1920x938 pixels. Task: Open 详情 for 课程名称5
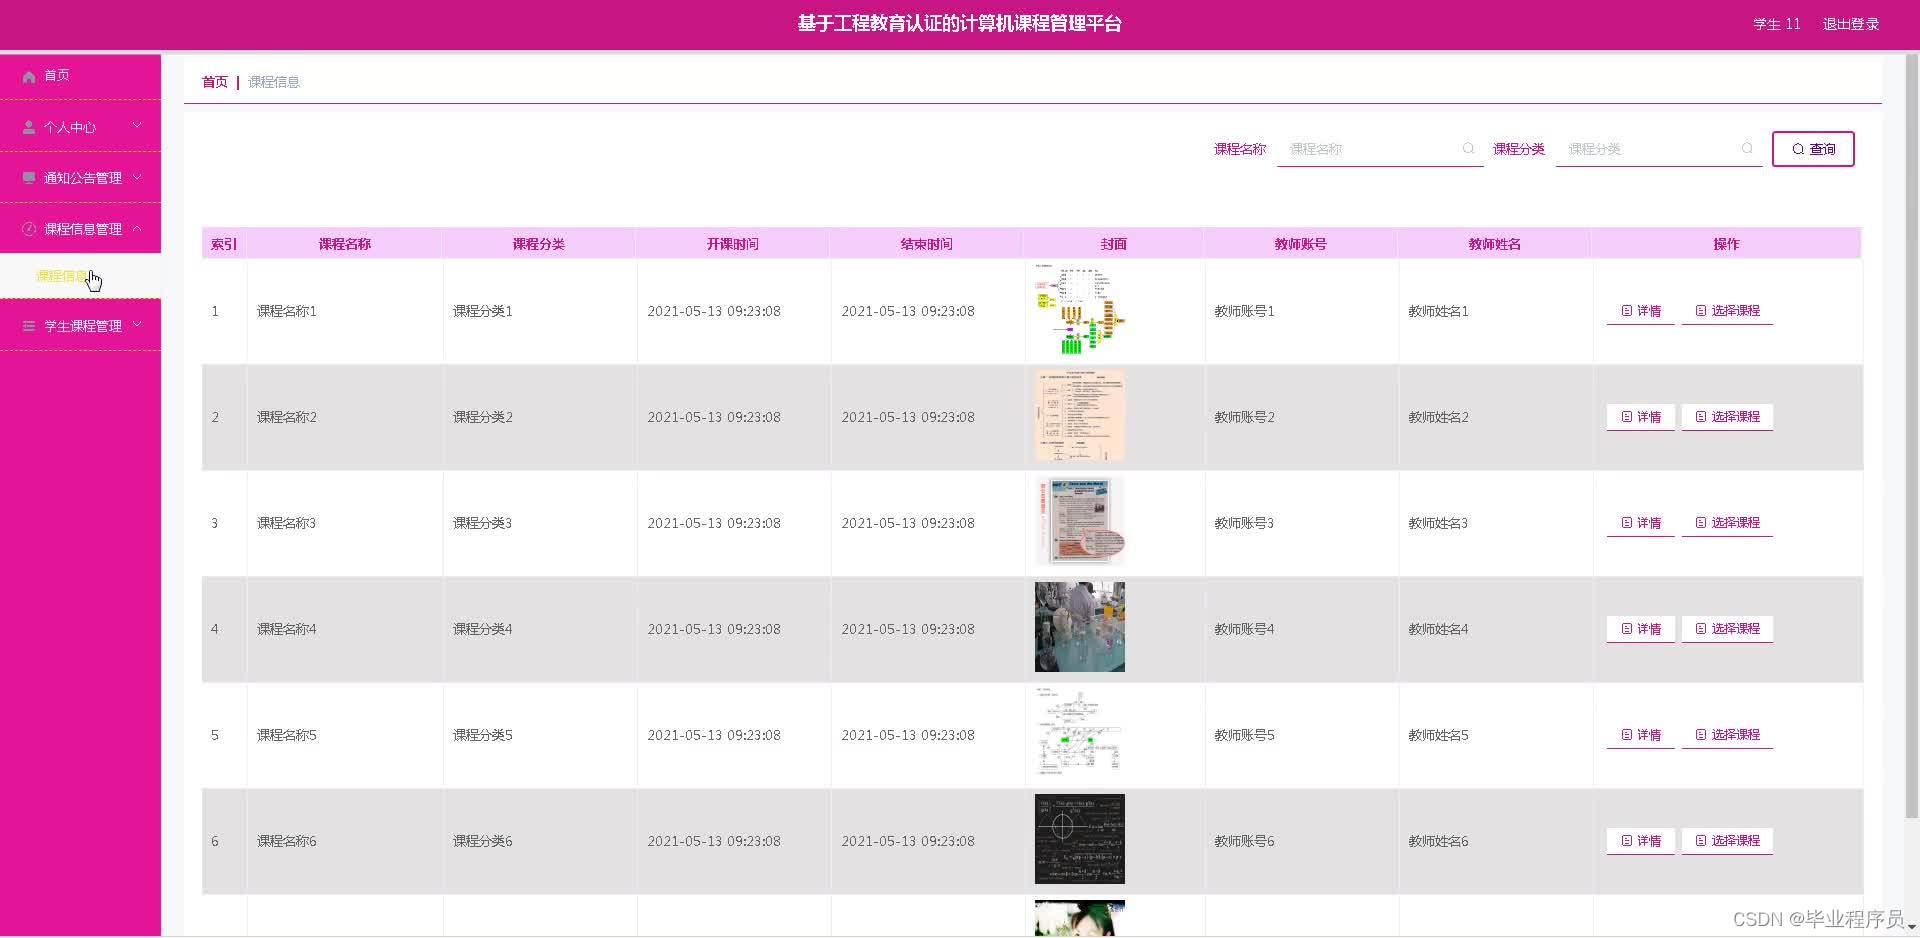(1641, 735)
